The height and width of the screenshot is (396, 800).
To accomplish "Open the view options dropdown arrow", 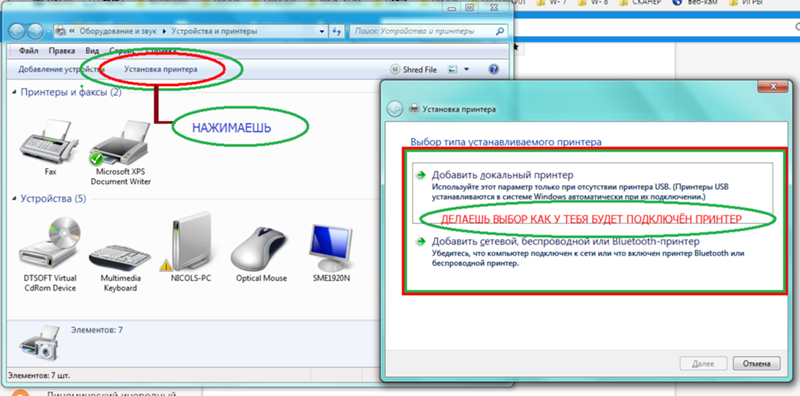I will pos(466,69).
